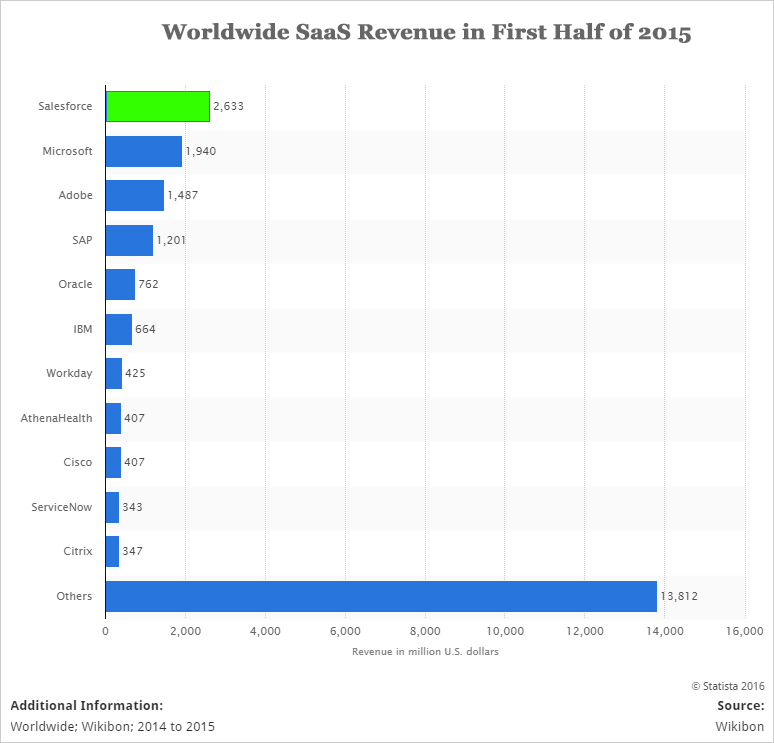Screen dimensions: 774x743
Task: Click the Adobe bar in chart
Action: [x=135, y=196]
